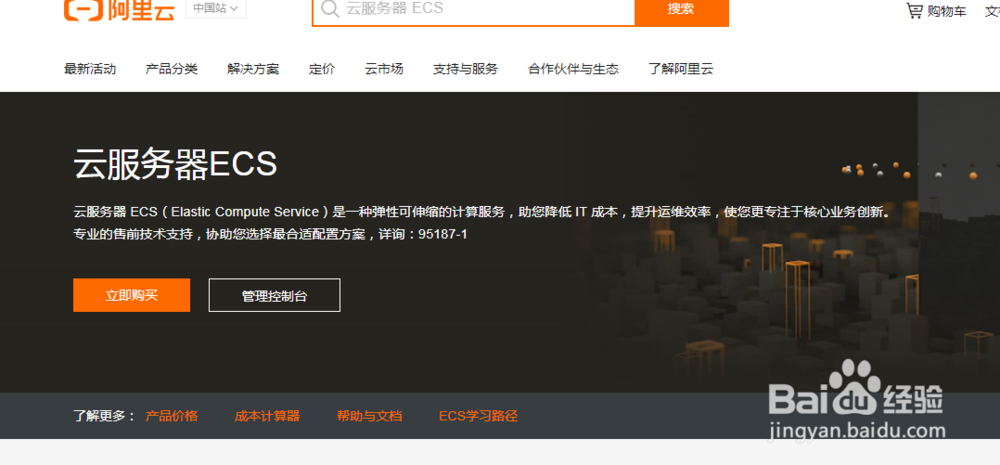
Task: Open the 购物车 link
Action: (x=946, y=11)
